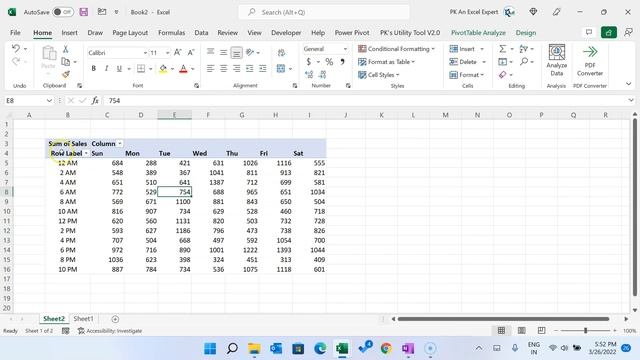
Task: Open the Data ribbon tab
Action: pyautogui.click(x=201, y=33)
